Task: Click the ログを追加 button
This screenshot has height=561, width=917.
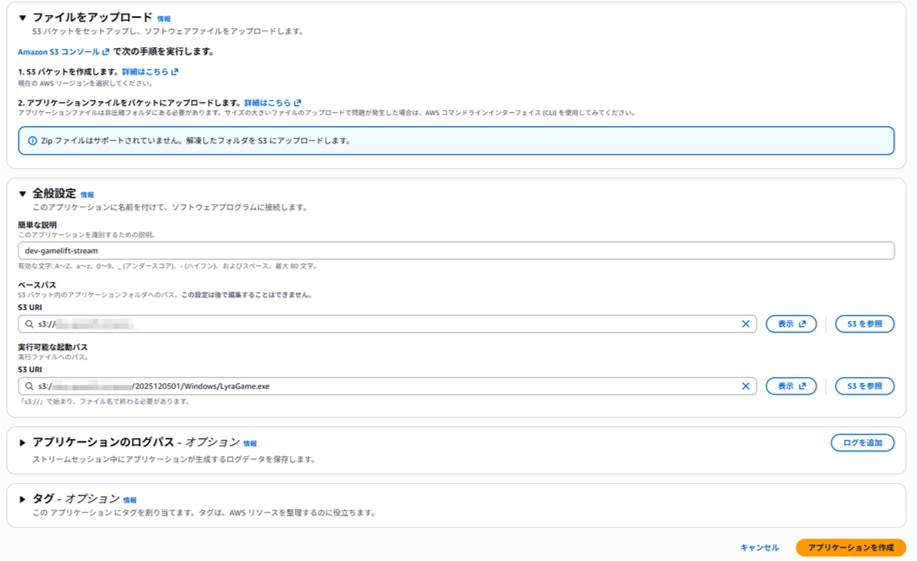Action: (x=862, y=443)
